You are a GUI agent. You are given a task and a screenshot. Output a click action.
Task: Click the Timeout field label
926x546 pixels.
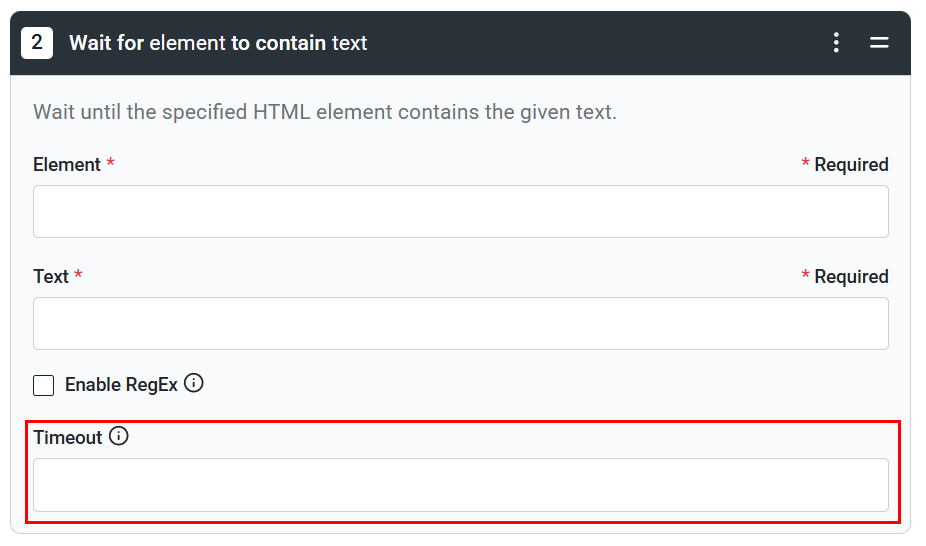68,438
